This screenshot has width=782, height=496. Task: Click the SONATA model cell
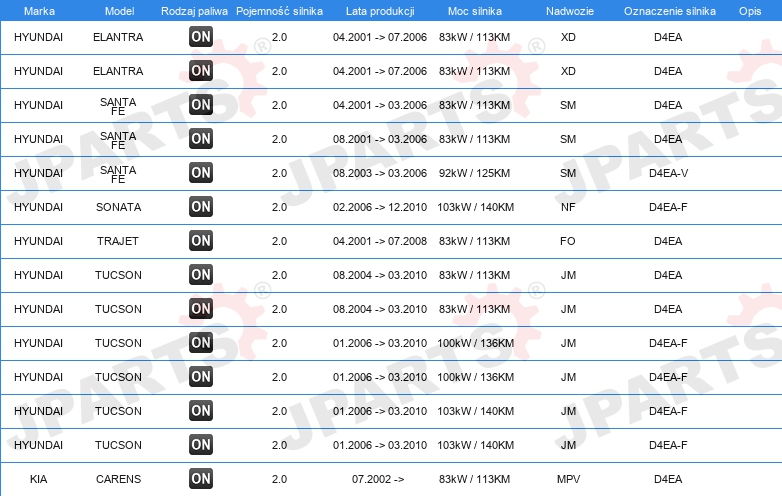pos(118,207)
